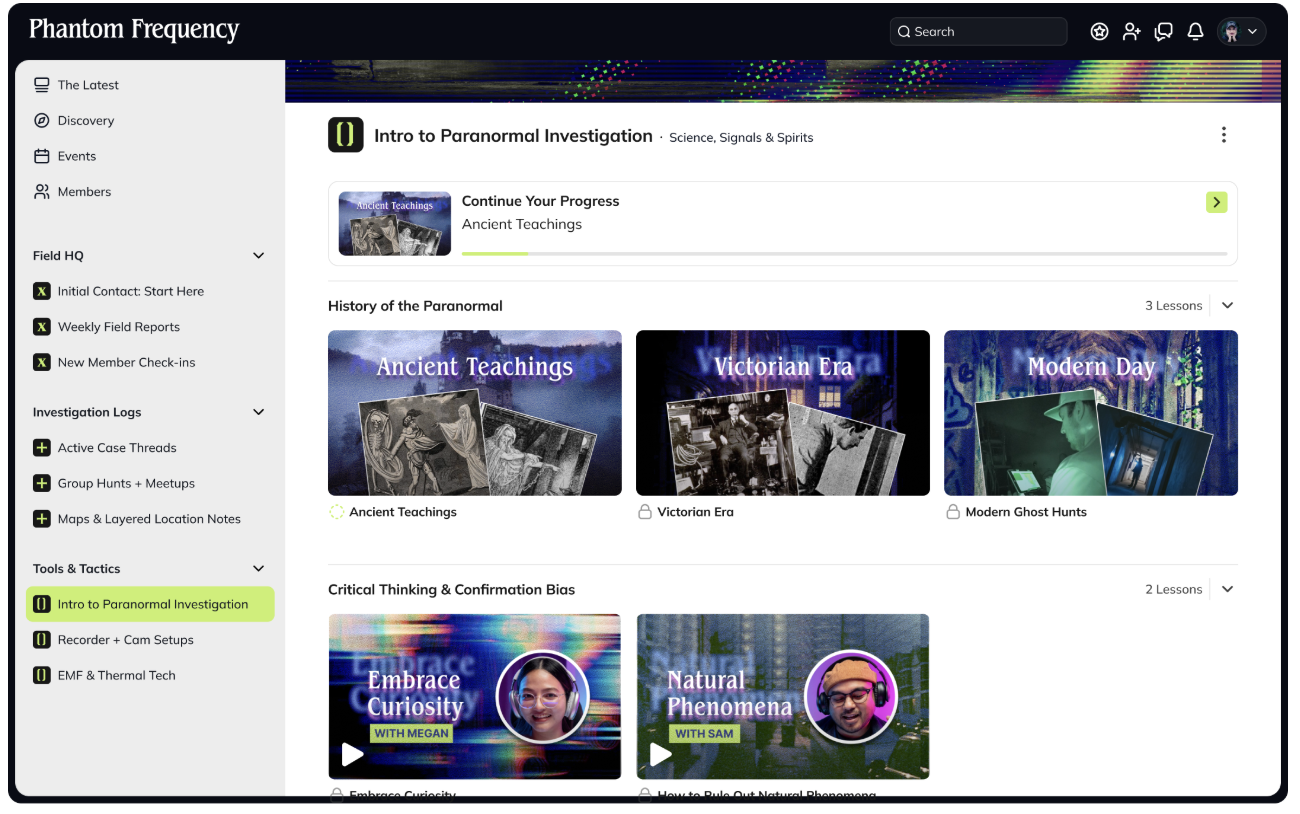Play the Embrace Curiosity video
The width and height of the screenshot is (1300, 814).
pos(352,754)
